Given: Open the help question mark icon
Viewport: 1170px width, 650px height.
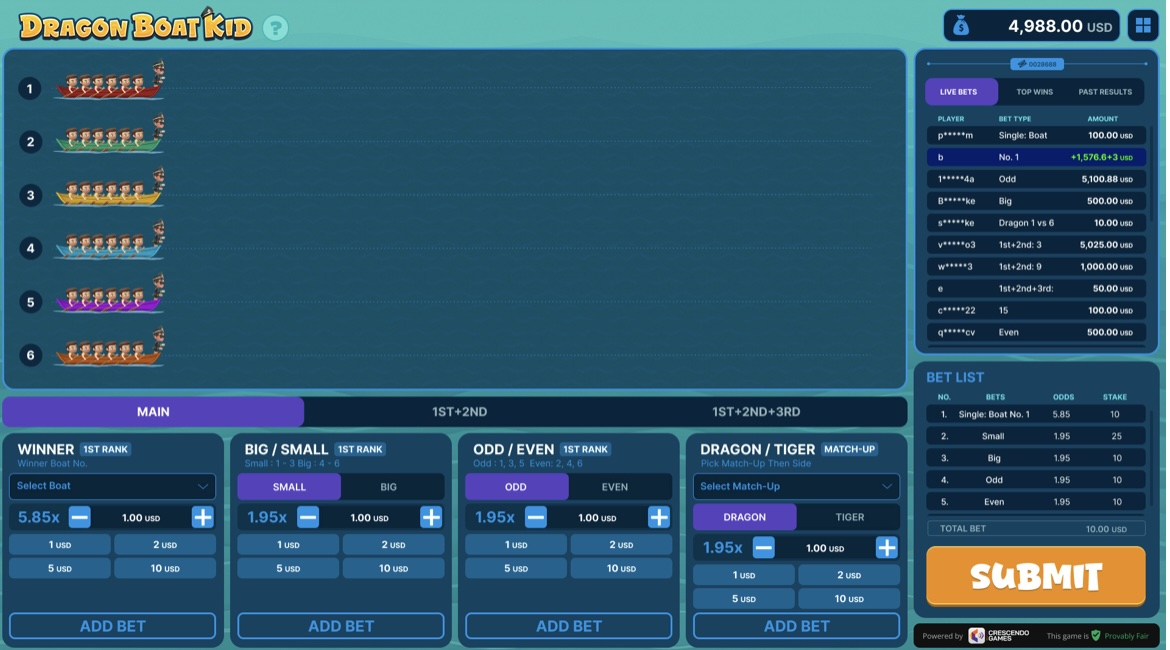Looking at the screenshot, I should click(275, 28).
